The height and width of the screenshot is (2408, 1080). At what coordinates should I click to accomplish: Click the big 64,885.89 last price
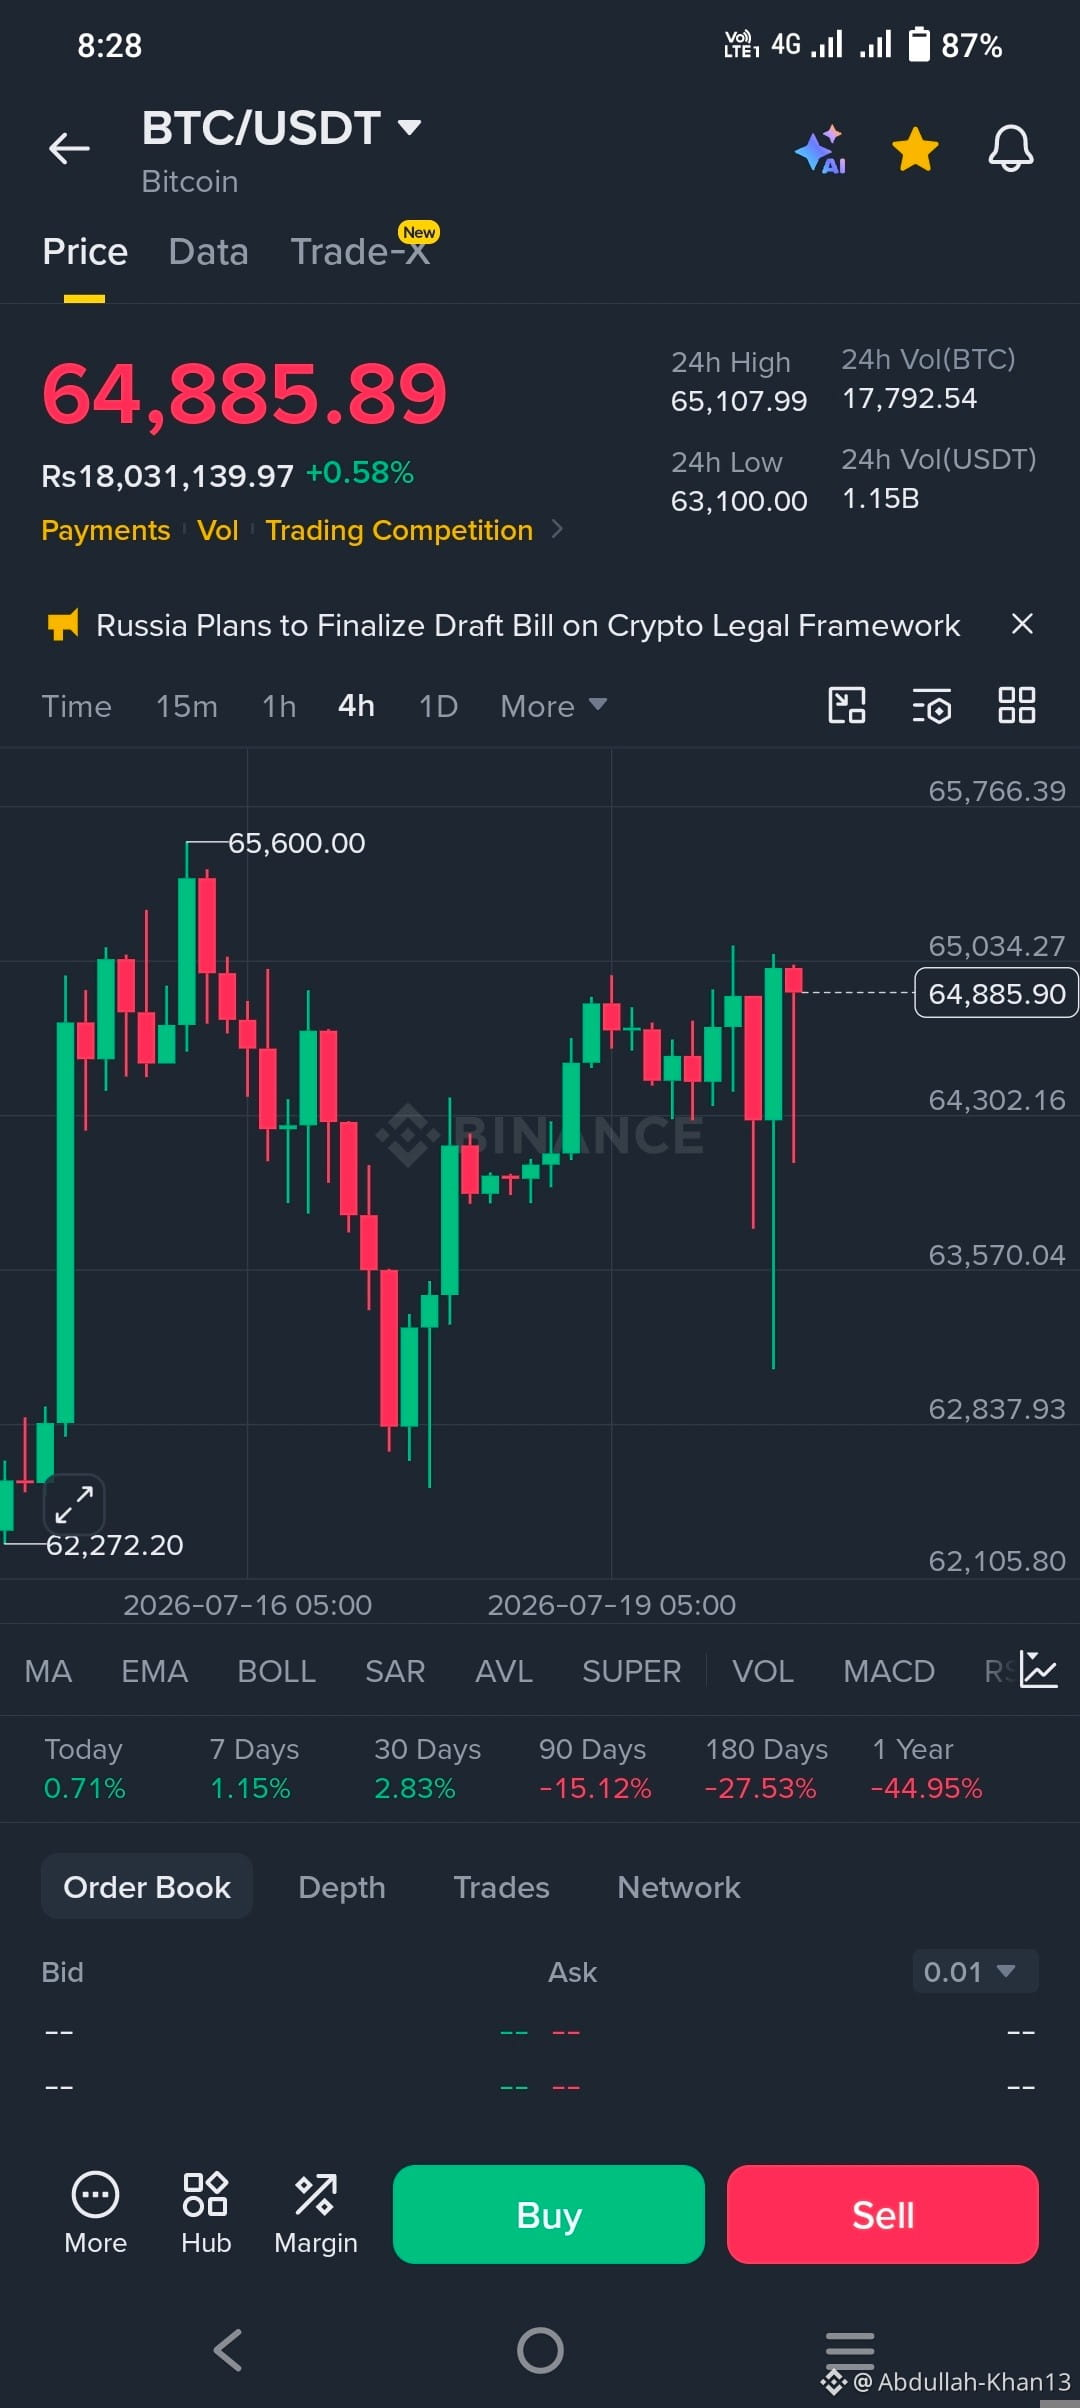(x=244, y=394)
